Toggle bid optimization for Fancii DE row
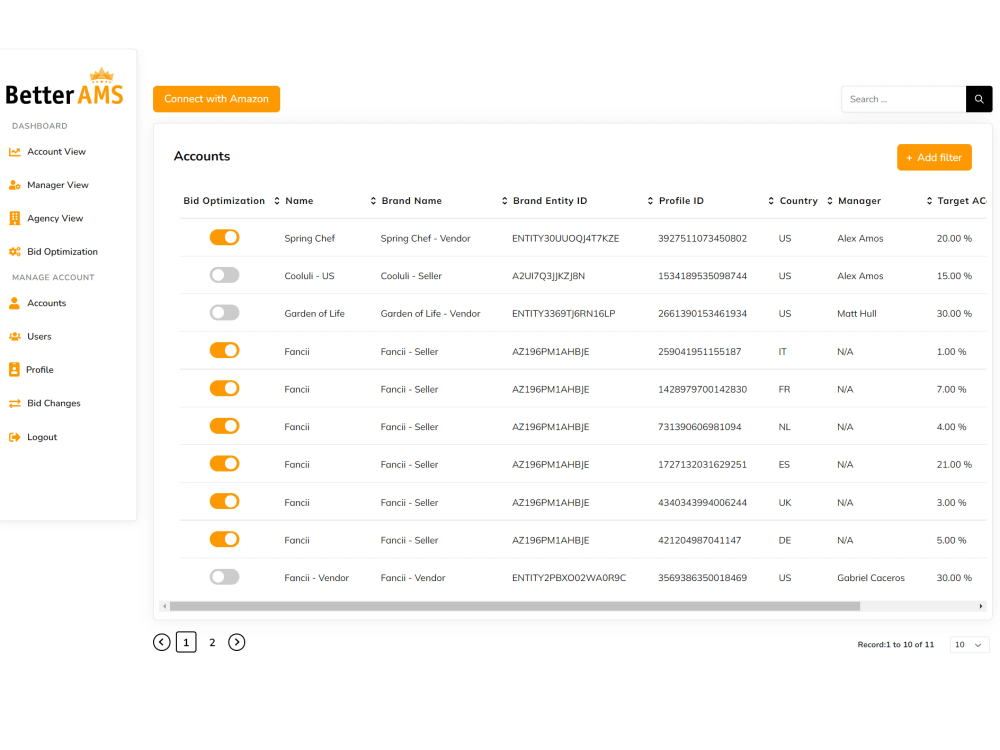Image resolution: width=1000 pixels, height=750 pixels. (x=224, y=540)
